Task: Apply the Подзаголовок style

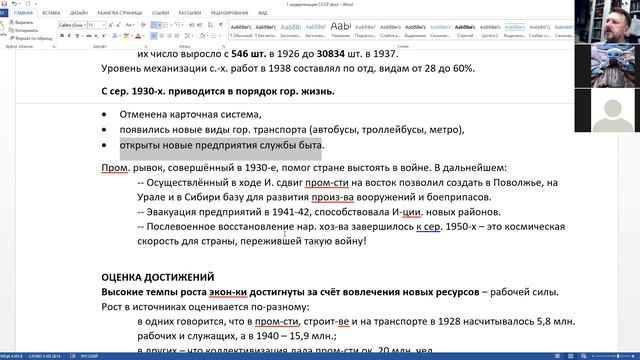Action: point(365,30)
